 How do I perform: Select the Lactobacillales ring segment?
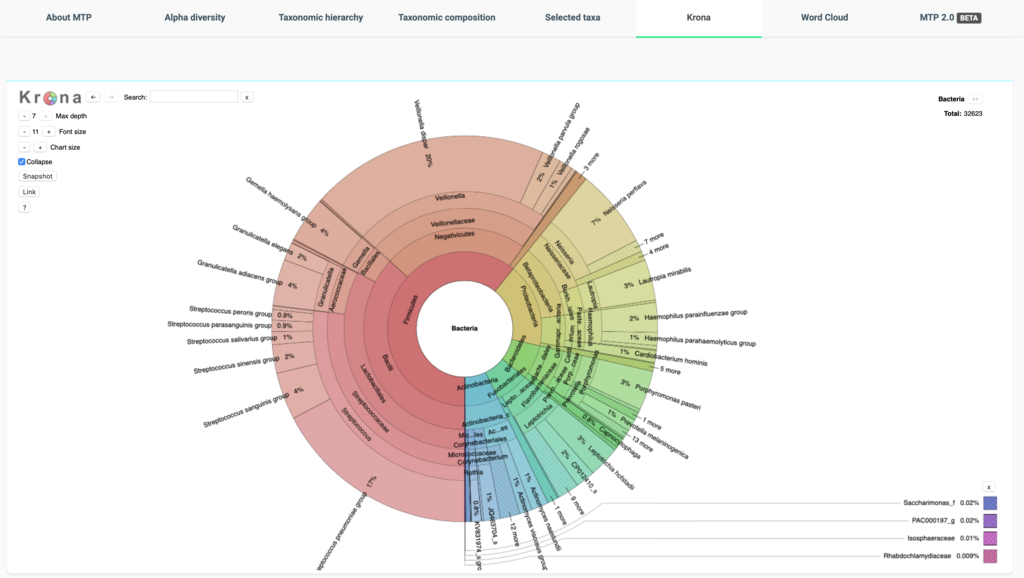click(373, 383)
